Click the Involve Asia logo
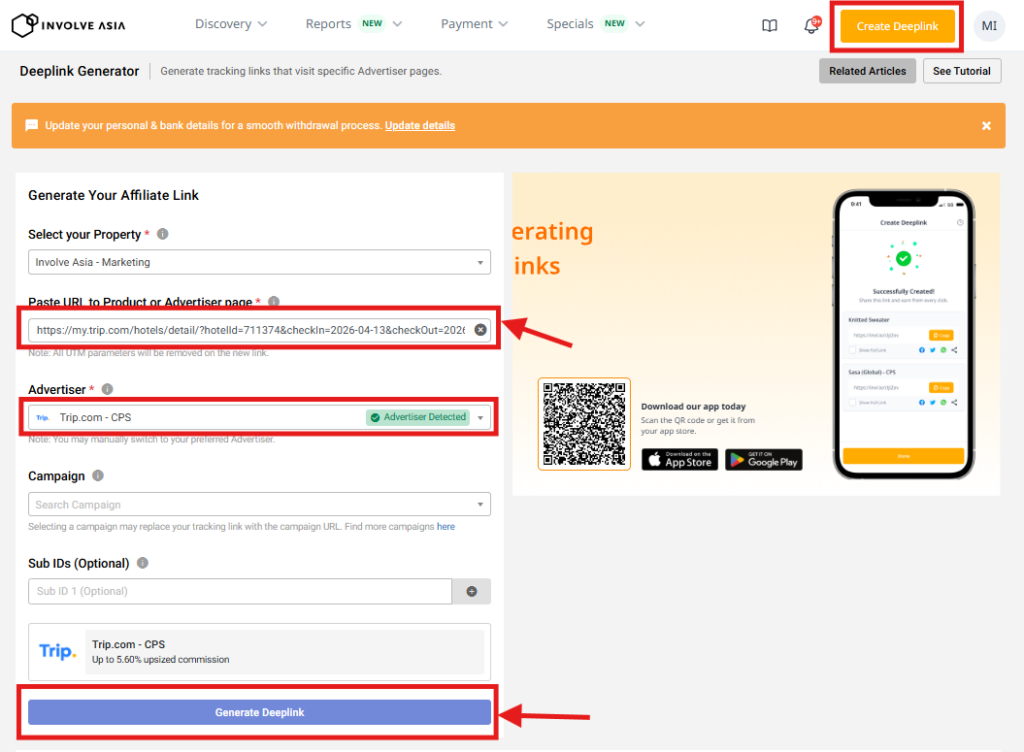Image resolution: width=1024 pixels, height=752 pixels. click(x=69, y=25)
